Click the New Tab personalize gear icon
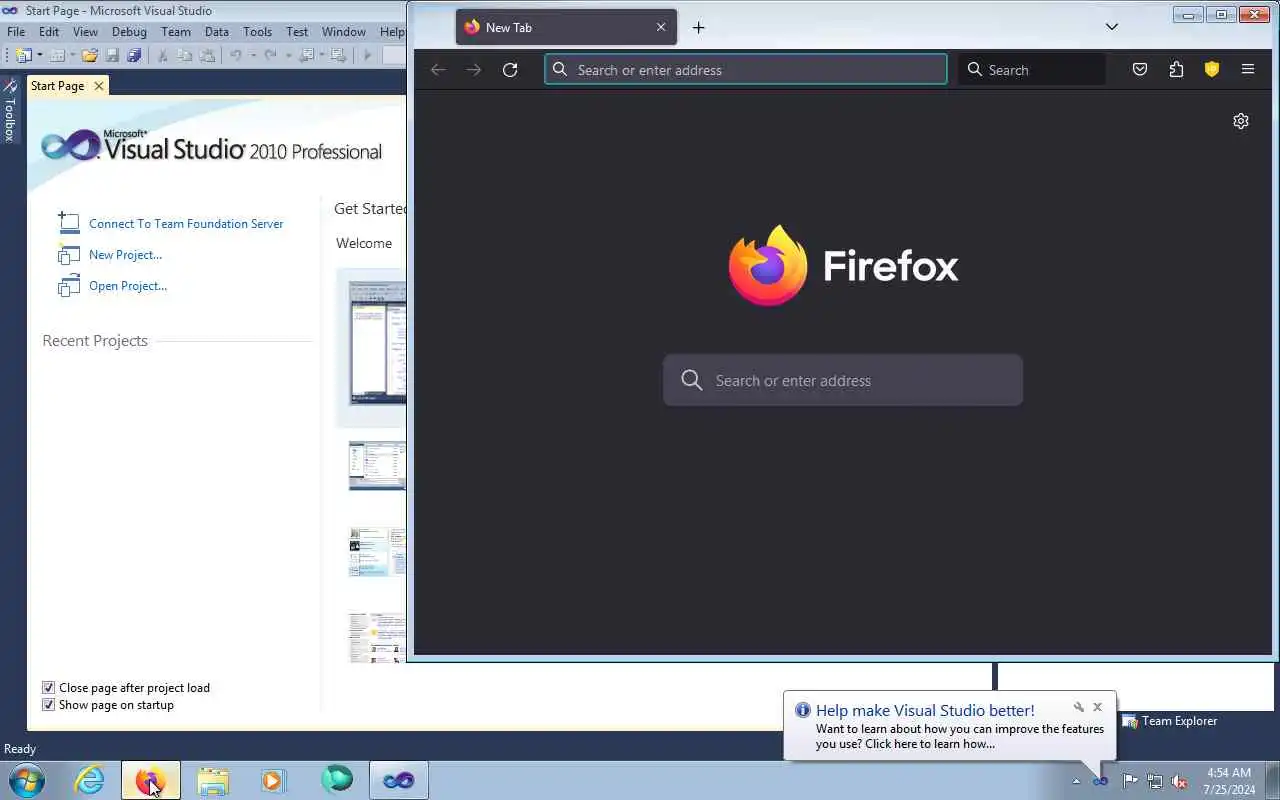This screenshot has height=800, width=1280. (1241, 121)
